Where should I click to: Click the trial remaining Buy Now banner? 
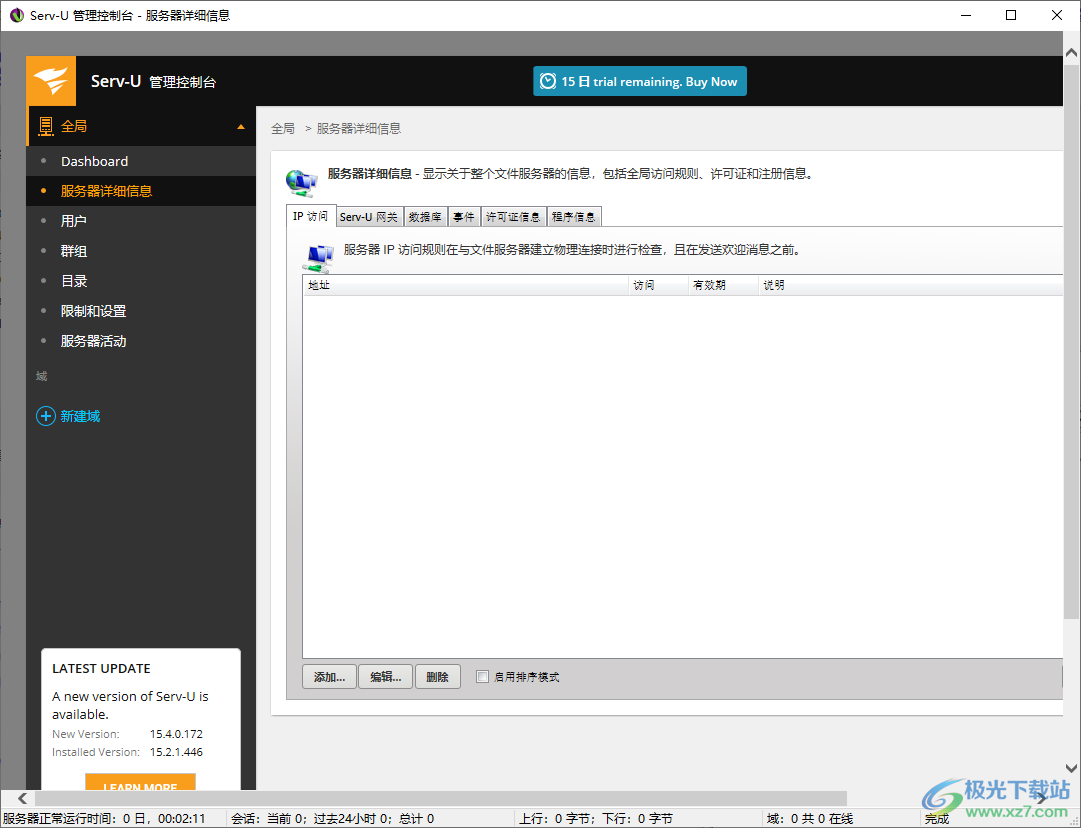coord(640,81)
